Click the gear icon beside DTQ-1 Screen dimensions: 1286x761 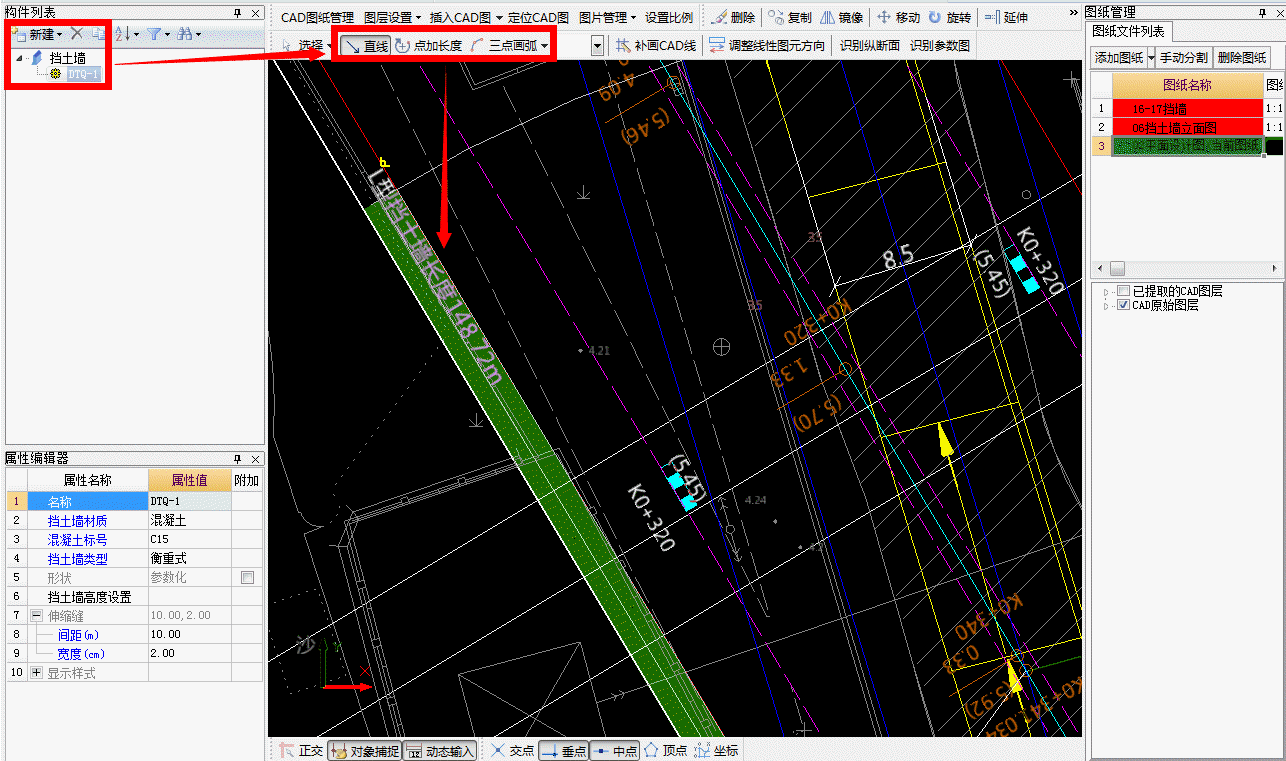(56, 75)
